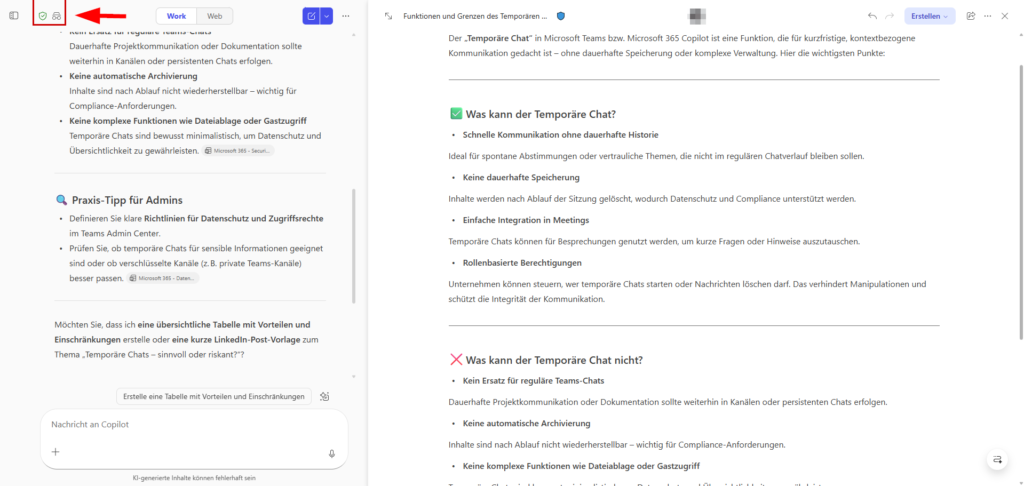Screen dimensions: 1024x486
Task: Click the plus icon to add attachment
Action: pos(56,453)
